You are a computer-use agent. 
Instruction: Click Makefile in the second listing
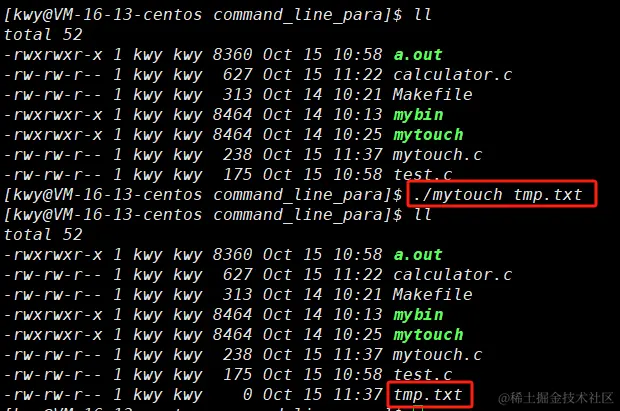[x=433, y=295]
